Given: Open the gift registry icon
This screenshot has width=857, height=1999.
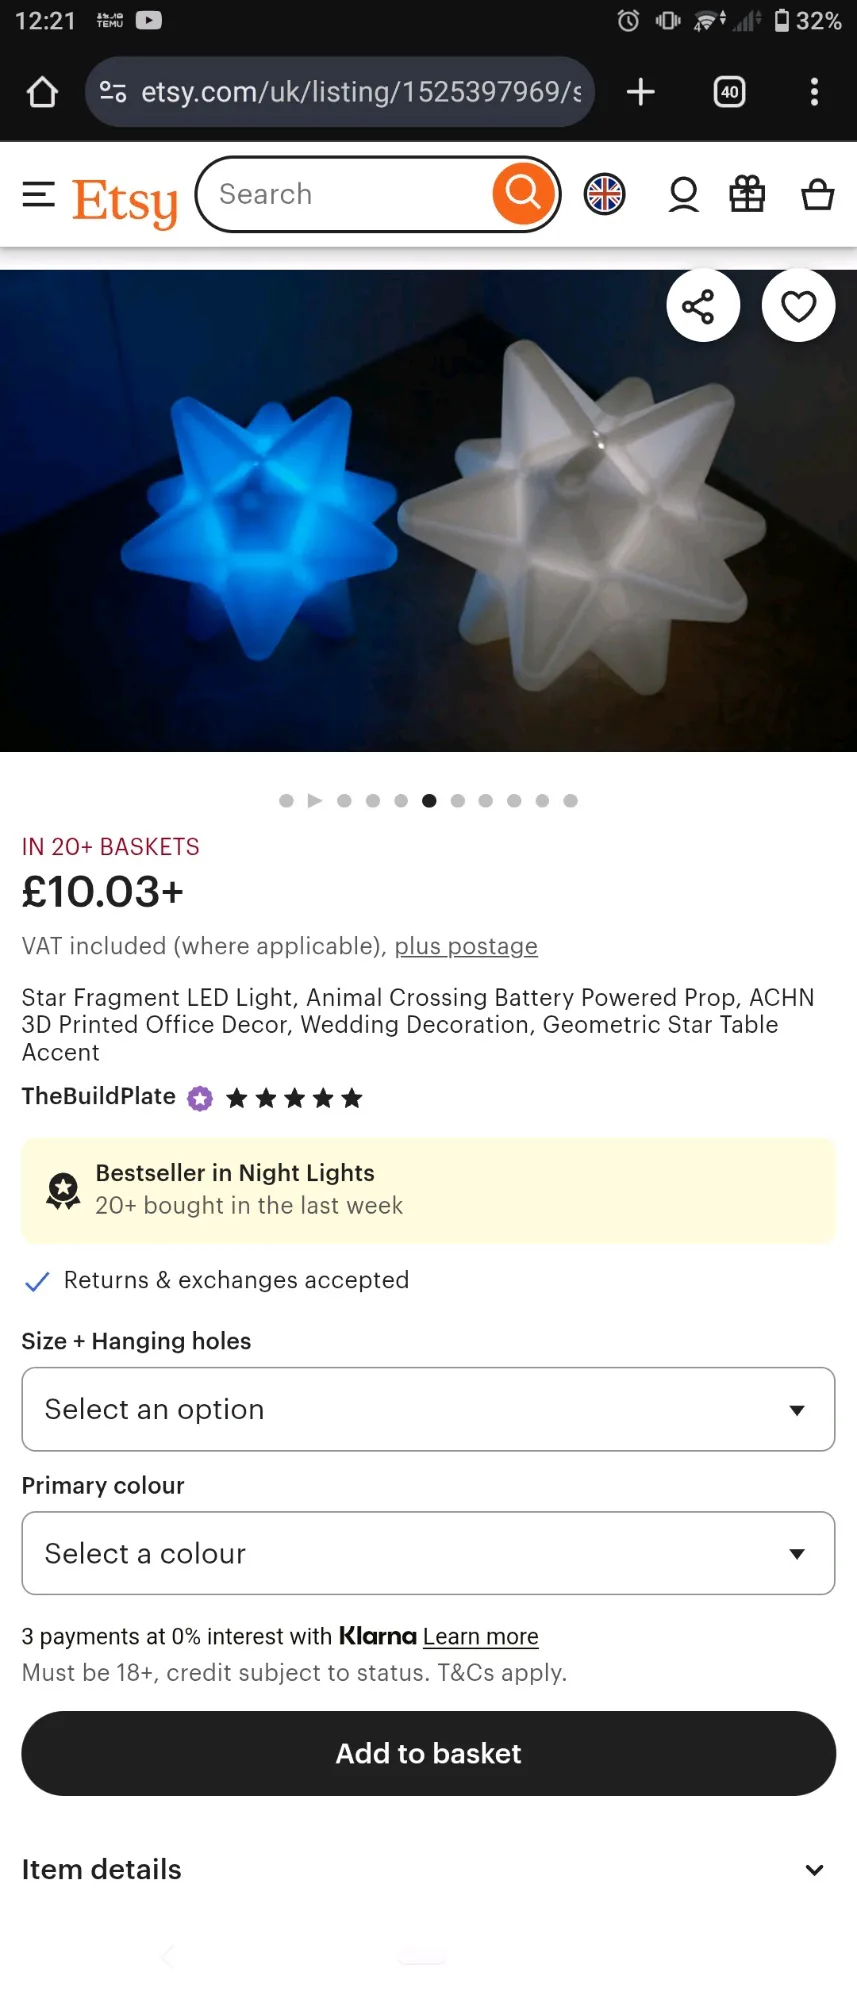Looking at the screenshot, I should pyautogui.click(x=747, y=194).
